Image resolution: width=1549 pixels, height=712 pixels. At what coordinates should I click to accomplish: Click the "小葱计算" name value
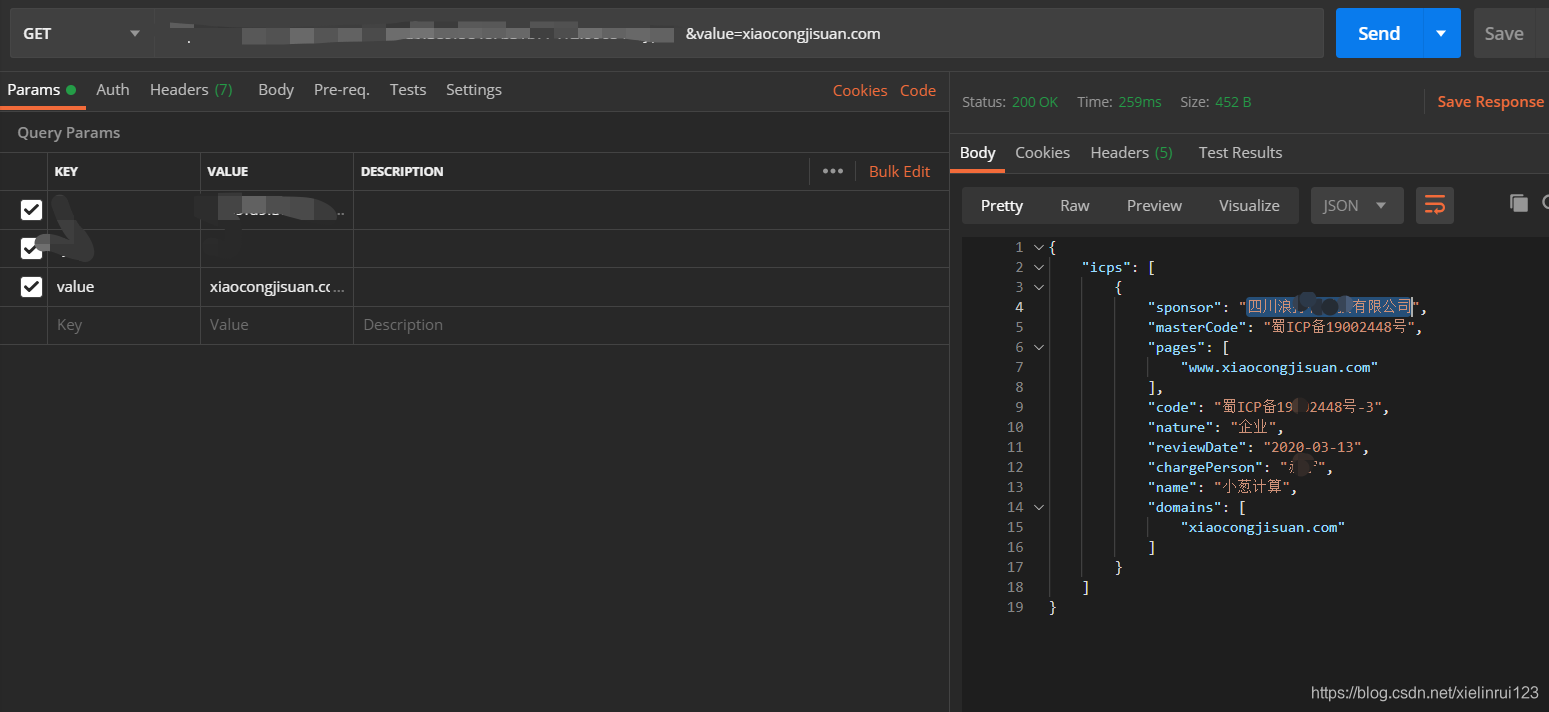coord(1251,487)
